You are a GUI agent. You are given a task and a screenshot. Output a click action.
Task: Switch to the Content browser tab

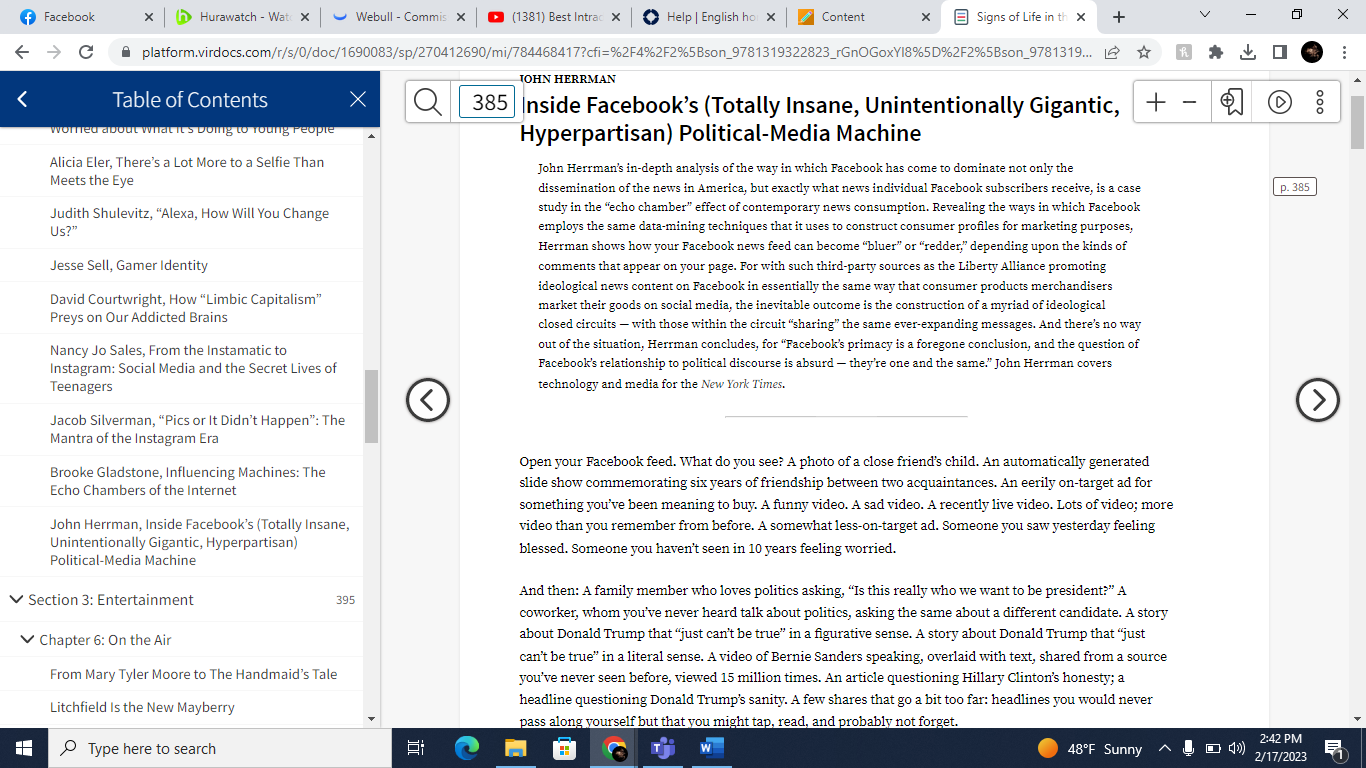pos(865,17)
